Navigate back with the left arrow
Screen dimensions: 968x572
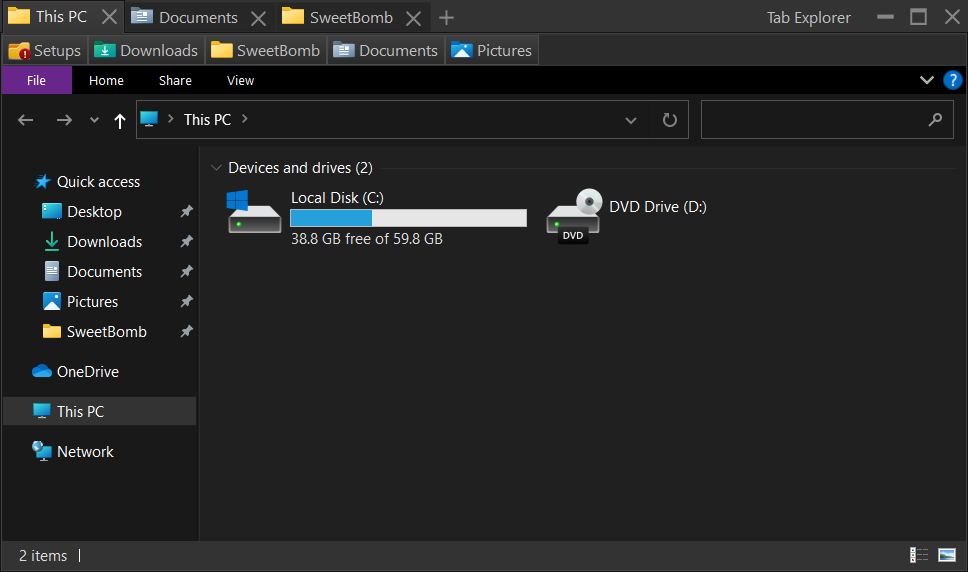tap(26, 120)
